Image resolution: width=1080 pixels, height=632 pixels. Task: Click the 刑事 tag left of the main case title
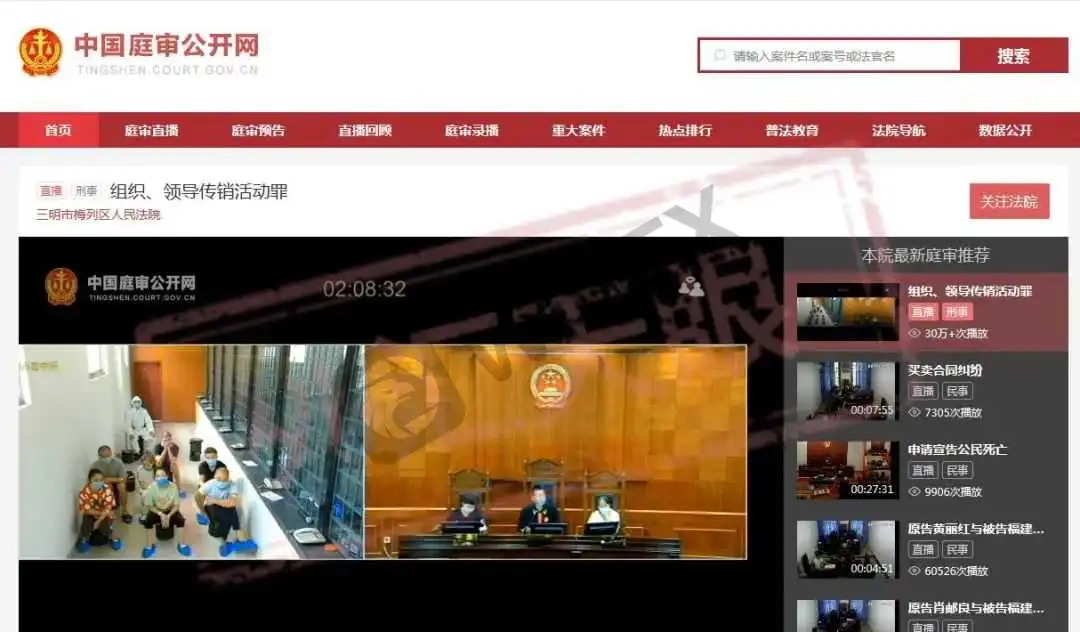(87, 191)
